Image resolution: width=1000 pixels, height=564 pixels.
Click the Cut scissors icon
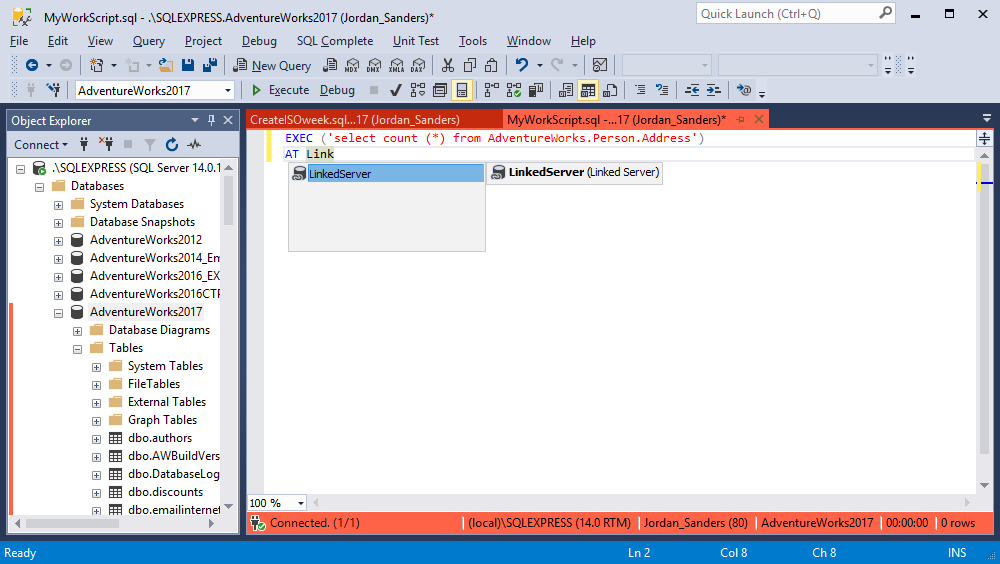(x=448, y=65)
